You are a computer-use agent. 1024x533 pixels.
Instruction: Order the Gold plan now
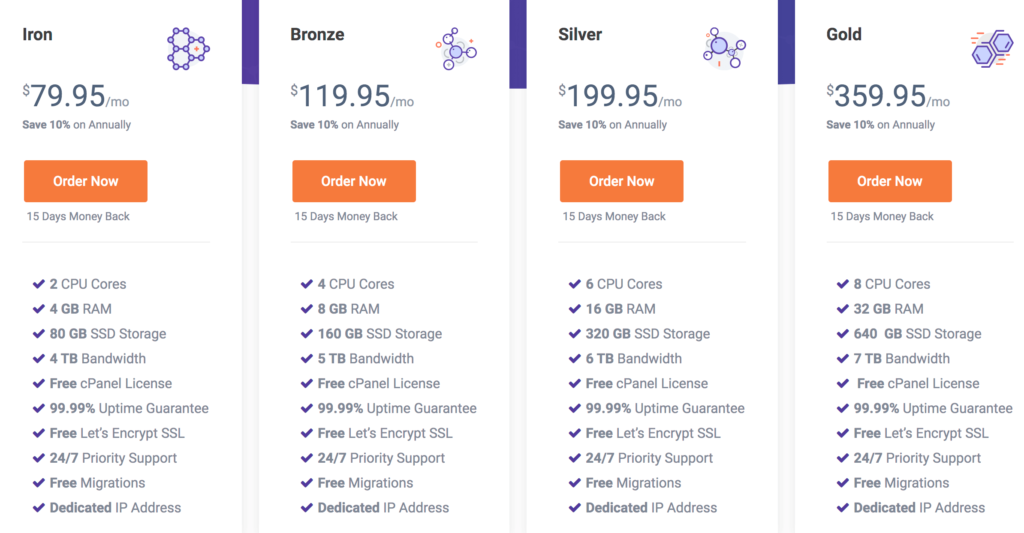pos(889,181)
